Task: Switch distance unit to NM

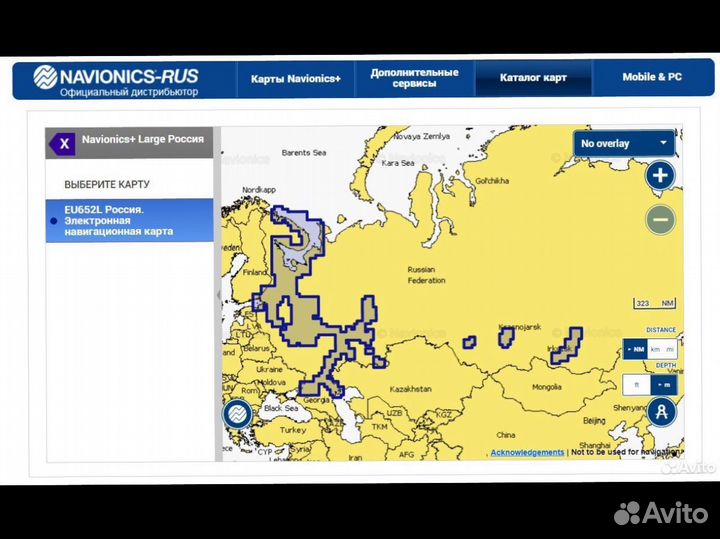Action: [636, 349]
